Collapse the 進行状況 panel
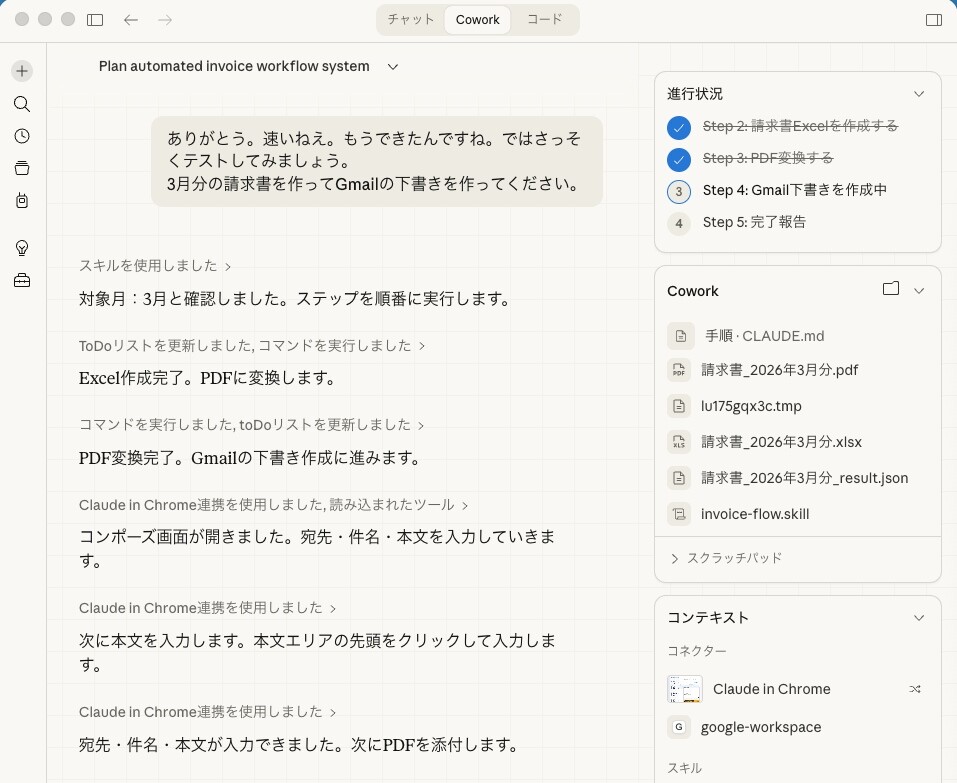 (919, 94)
